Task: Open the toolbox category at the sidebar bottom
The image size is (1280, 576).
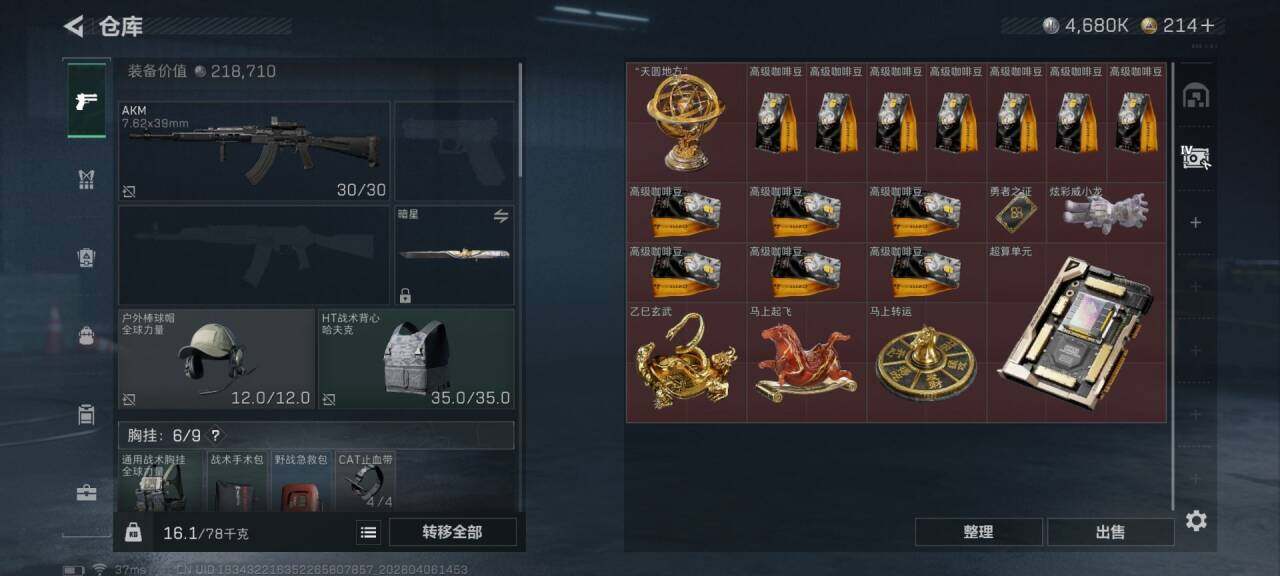Action: tap(86, 492)
